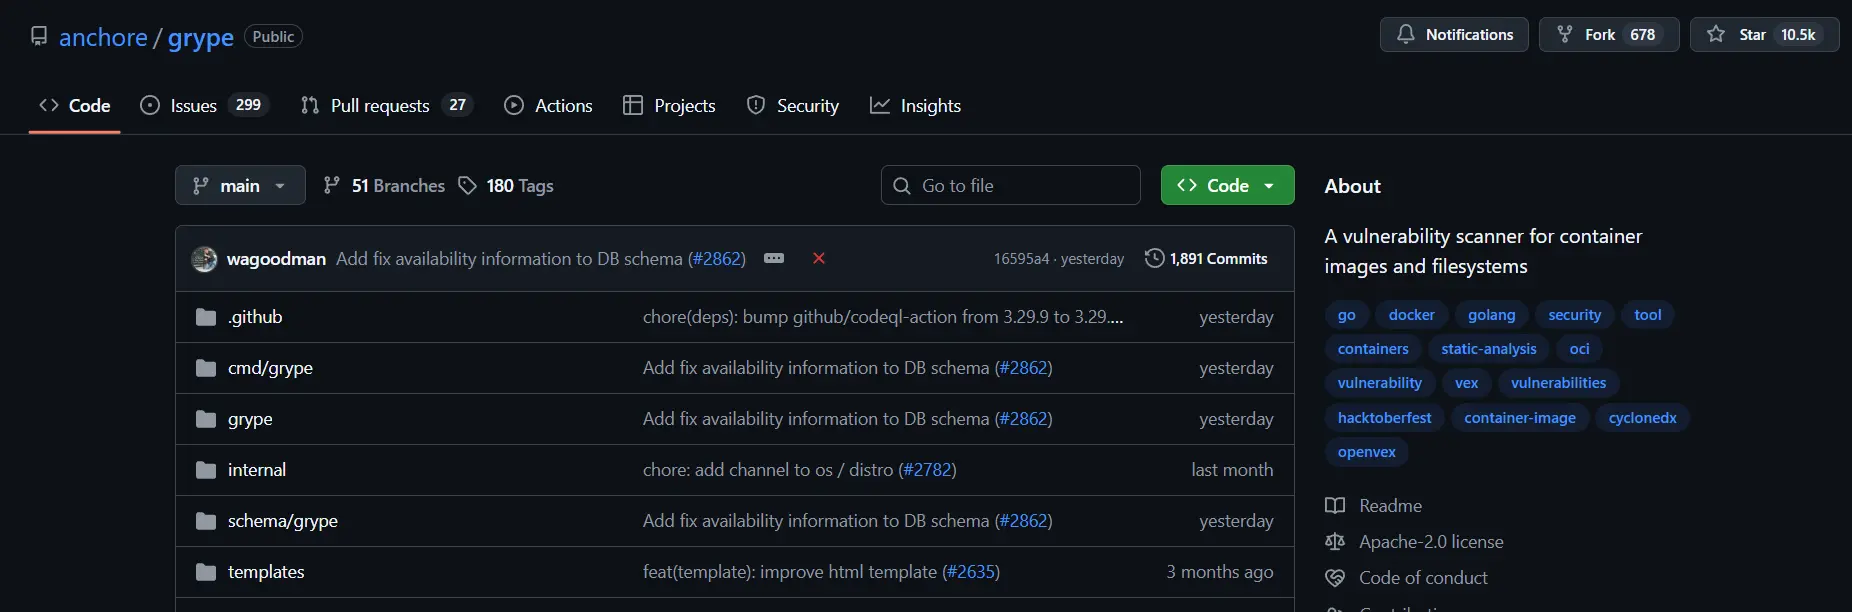Click the hacktoberfest topic tag
Screen dimensions: 1852x612
1385,418
